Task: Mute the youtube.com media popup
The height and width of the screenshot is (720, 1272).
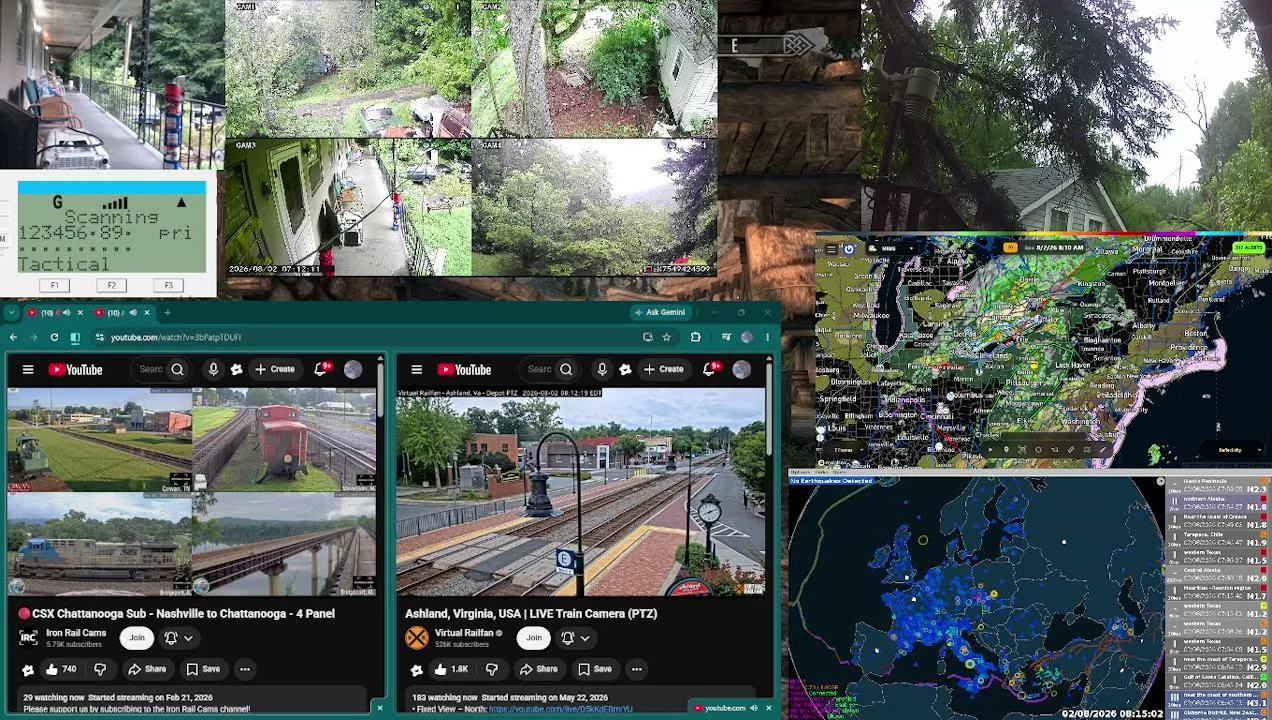Action: point(754,708)
